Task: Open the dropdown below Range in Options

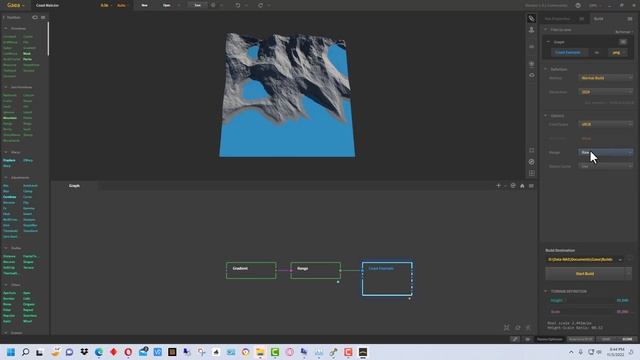Action: 606,166
